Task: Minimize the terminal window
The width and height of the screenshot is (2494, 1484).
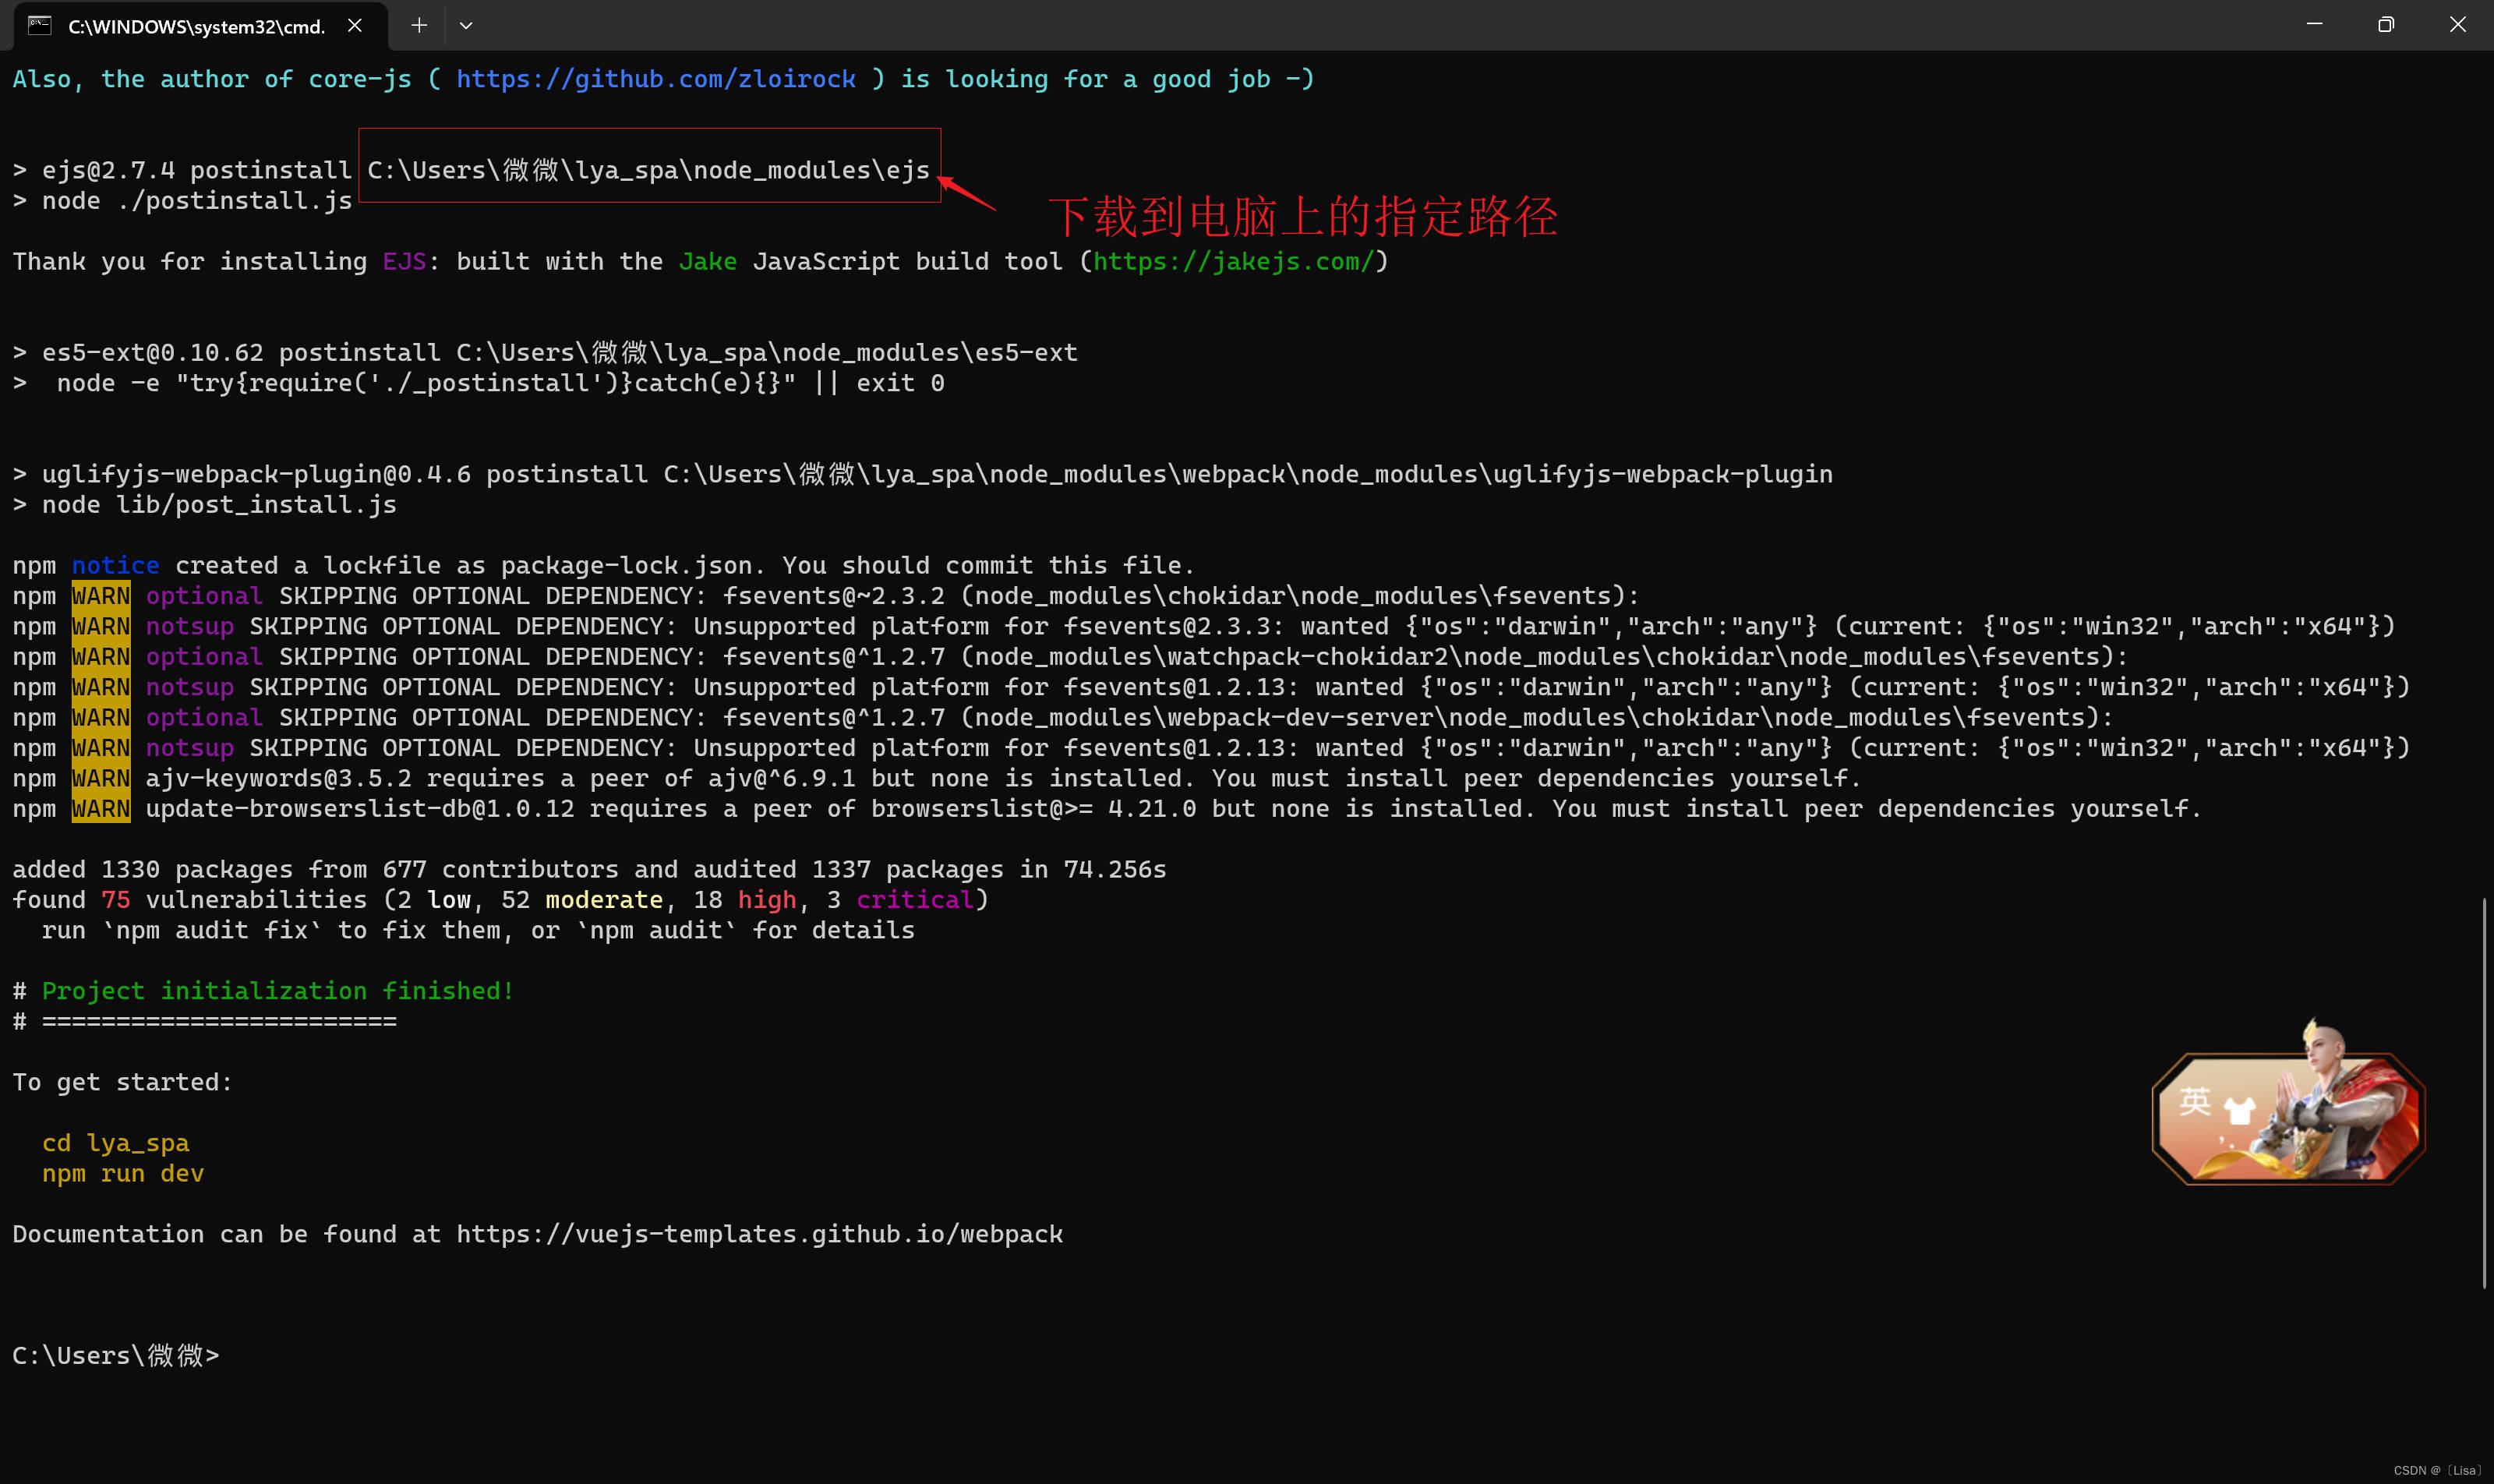Action: point(2314,24)
